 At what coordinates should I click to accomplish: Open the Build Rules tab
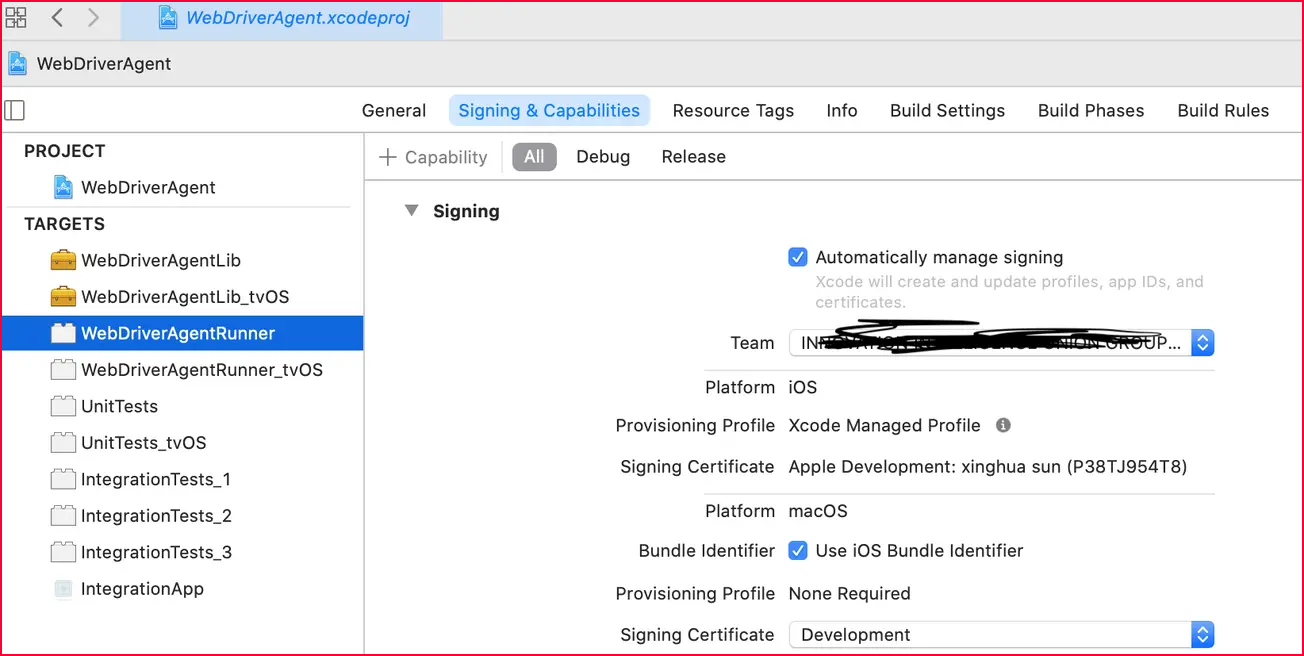pos(1223,111)
